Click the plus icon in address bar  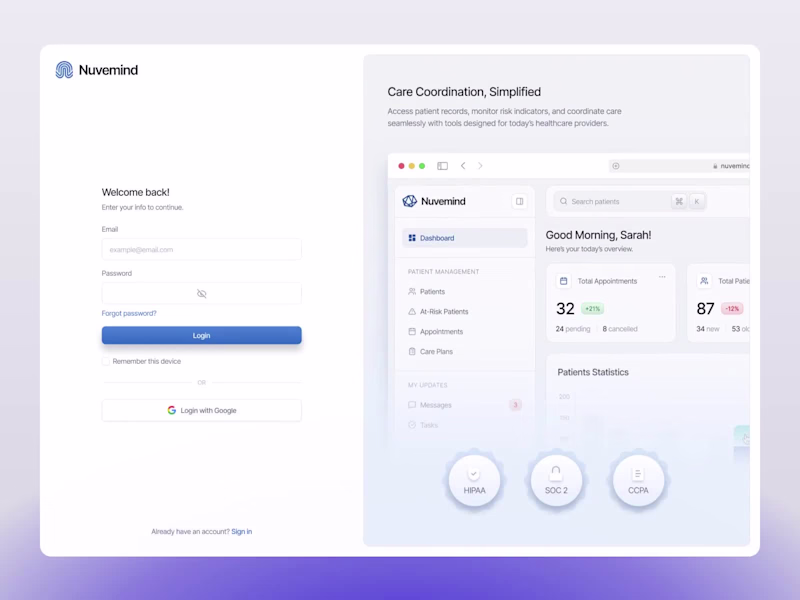click(616, 166)
